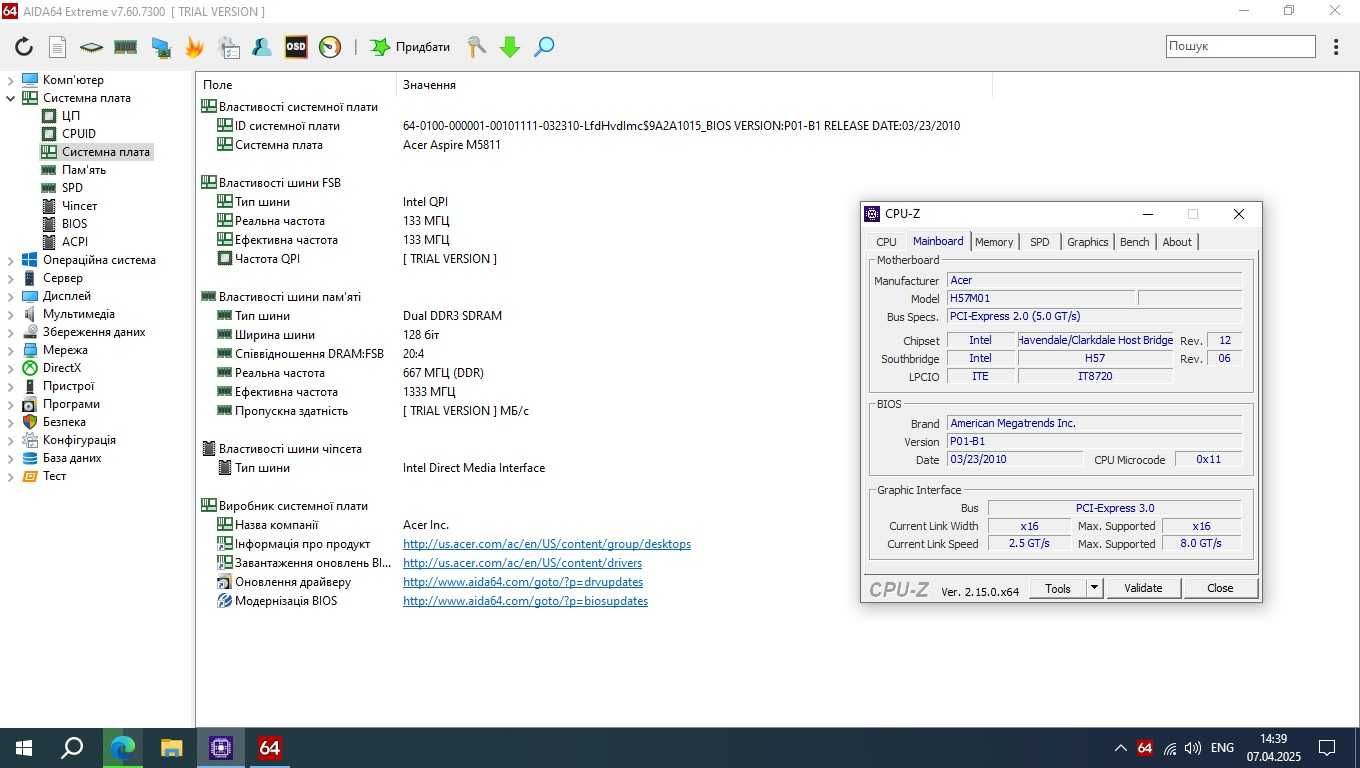Click the Значення column header
The width and height of the screenshot is (1360, 768).
click(694, 85)
